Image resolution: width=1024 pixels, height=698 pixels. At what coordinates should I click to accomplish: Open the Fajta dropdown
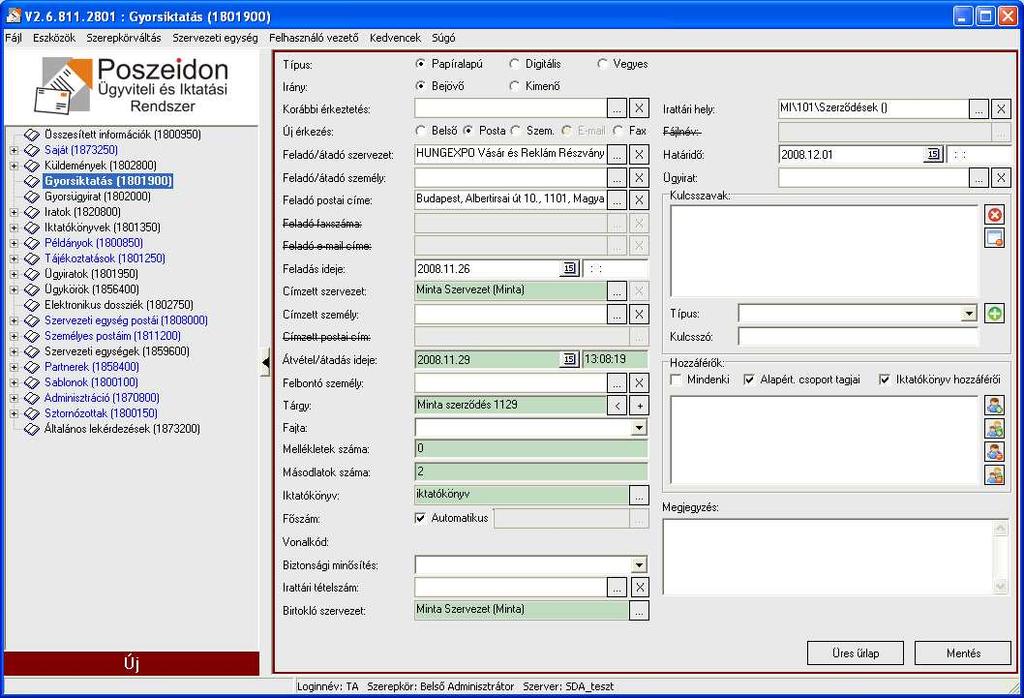[639, 428]
